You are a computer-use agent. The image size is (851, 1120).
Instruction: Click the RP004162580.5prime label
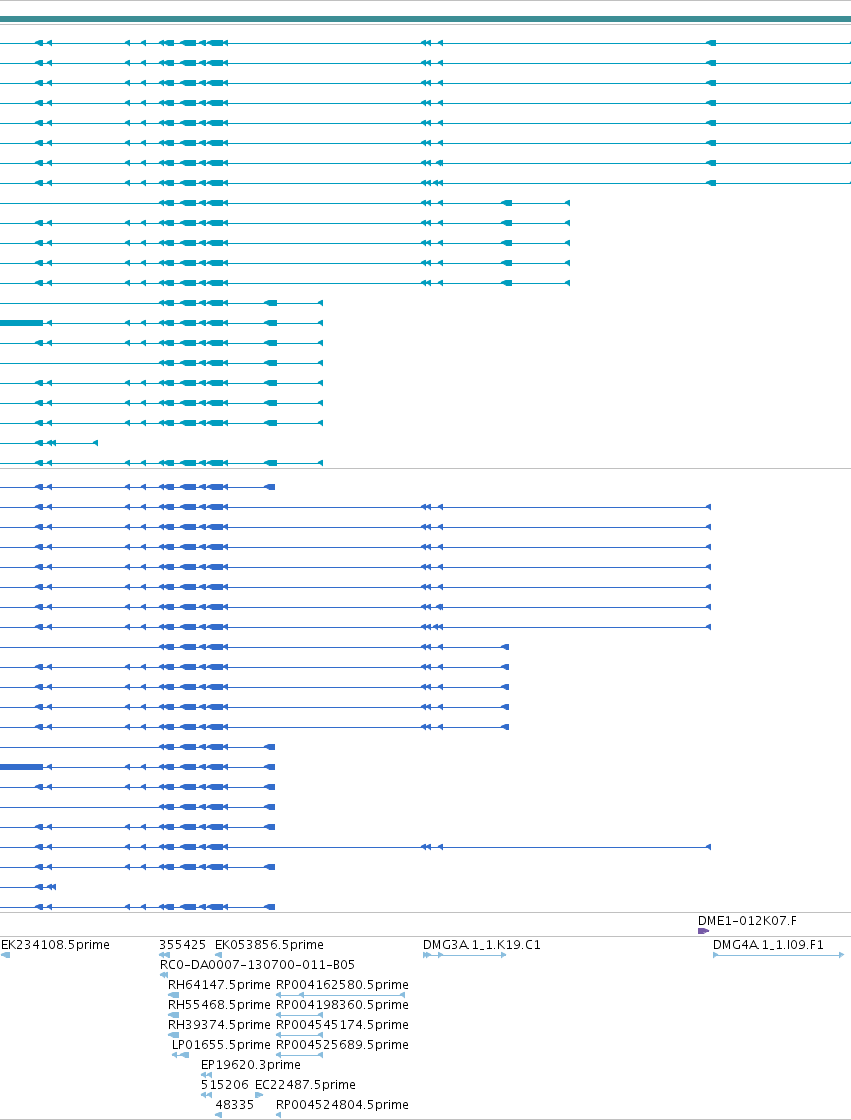[342, 985]
